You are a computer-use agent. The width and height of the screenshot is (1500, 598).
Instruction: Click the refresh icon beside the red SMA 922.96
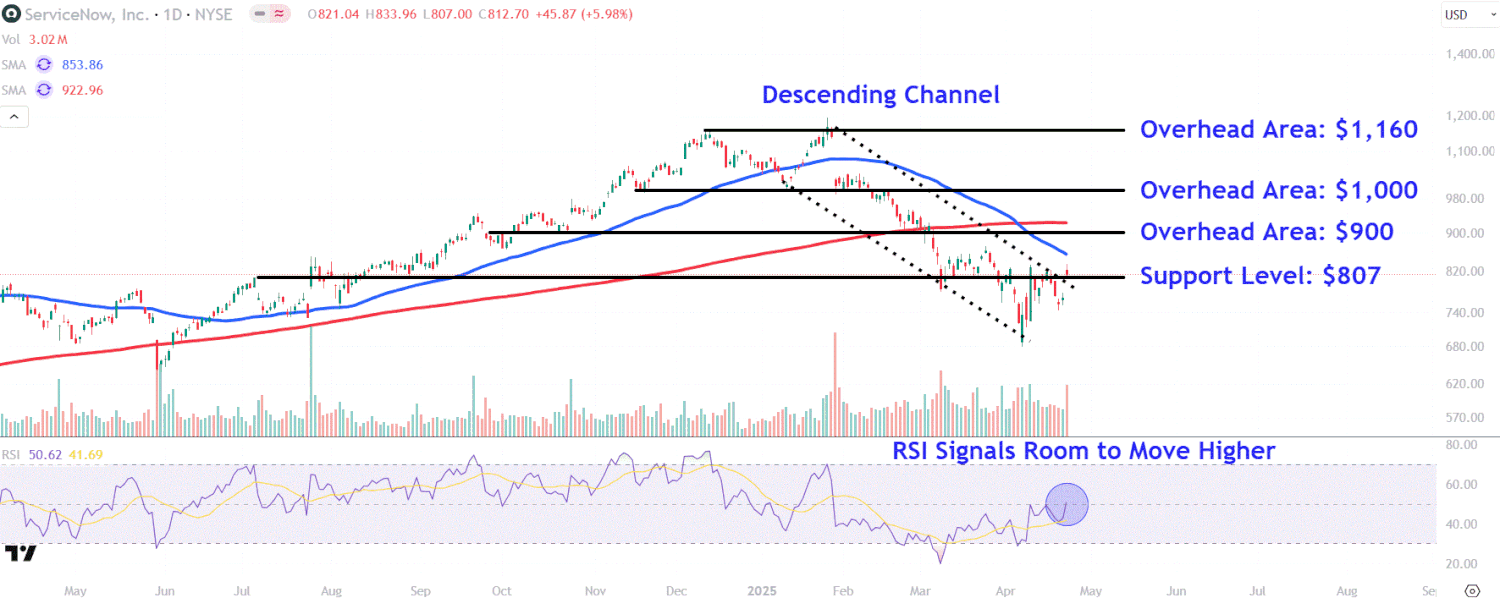(x=43, y=90)
